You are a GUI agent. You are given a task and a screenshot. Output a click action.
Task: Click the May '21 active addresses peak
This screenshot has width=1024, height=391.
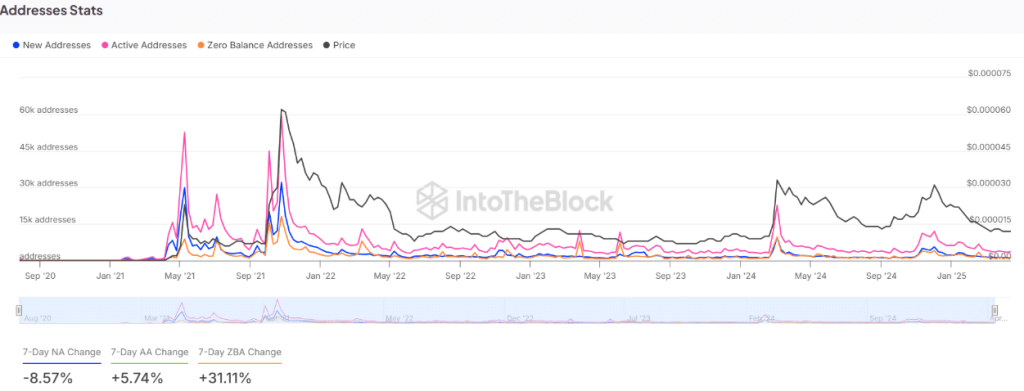tap(185, 133)
